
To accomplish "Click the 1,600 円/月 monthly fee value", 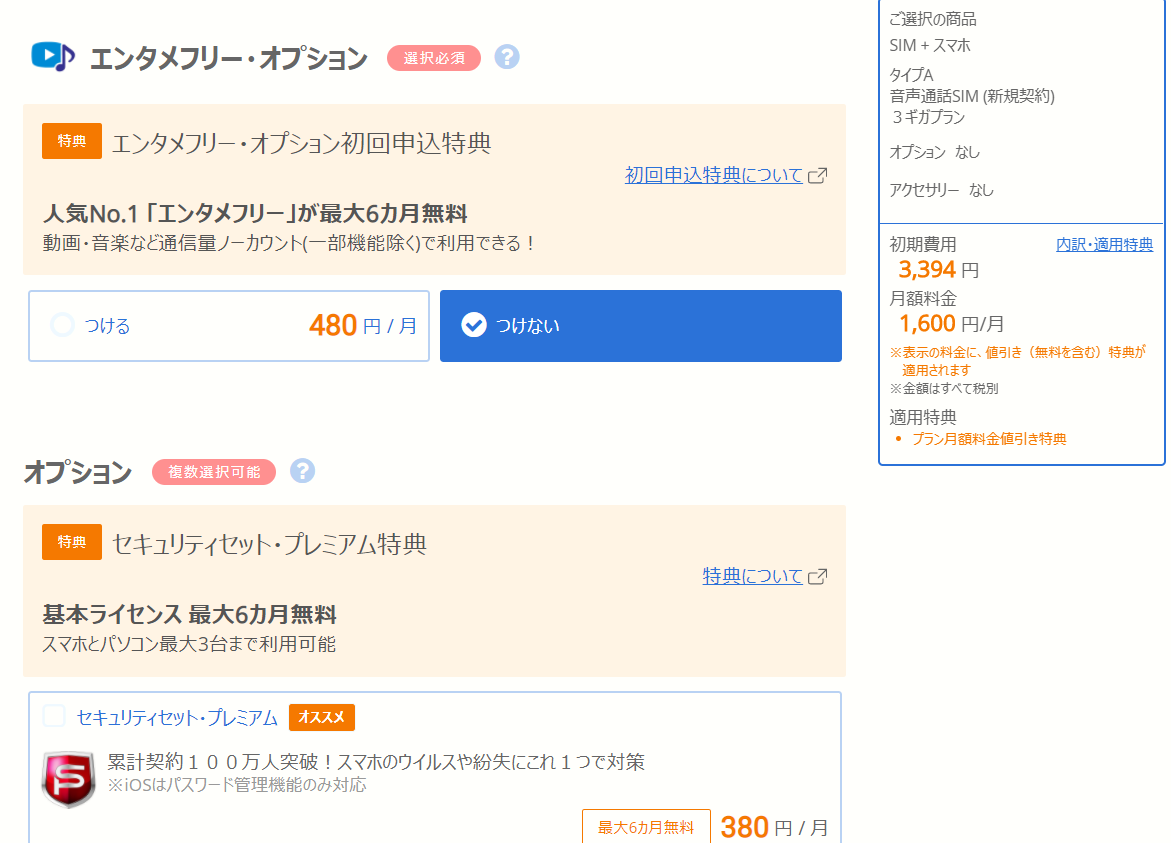I will click(951, 323).
